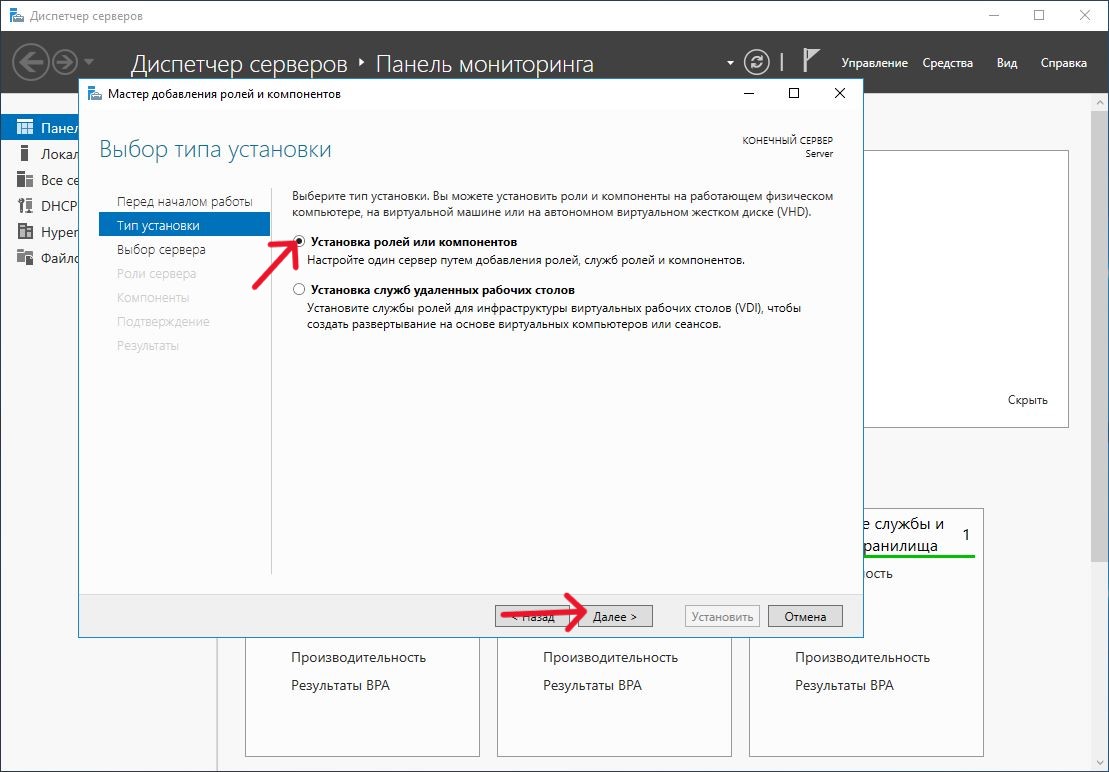1109x772 pixels.
Task: Expand the navigation history dropdown arrow
Action: 89,62
